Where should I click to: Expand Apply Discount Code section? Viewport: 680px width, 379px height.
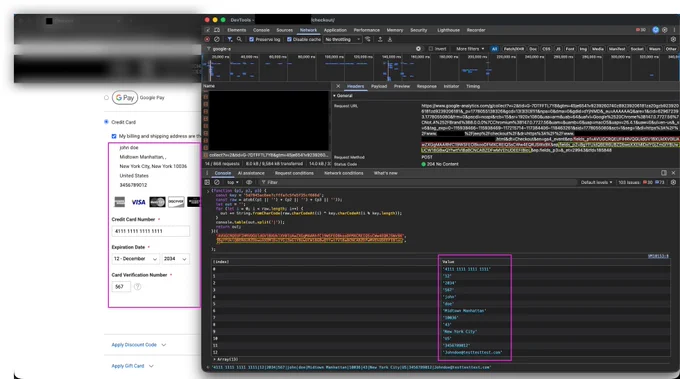[x=139, y=345]
